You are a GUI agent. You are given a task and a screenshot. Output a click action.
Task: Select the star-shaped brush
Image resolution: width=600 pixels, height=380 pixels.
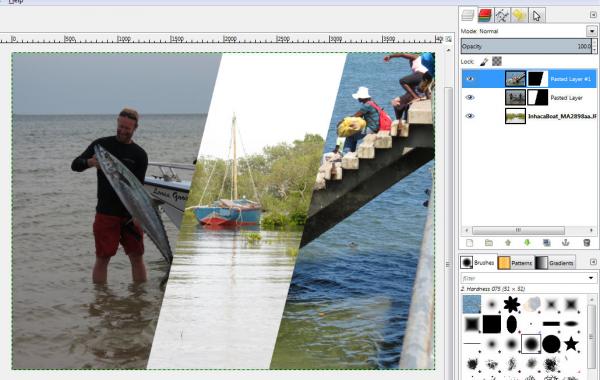tap(571, 344)
